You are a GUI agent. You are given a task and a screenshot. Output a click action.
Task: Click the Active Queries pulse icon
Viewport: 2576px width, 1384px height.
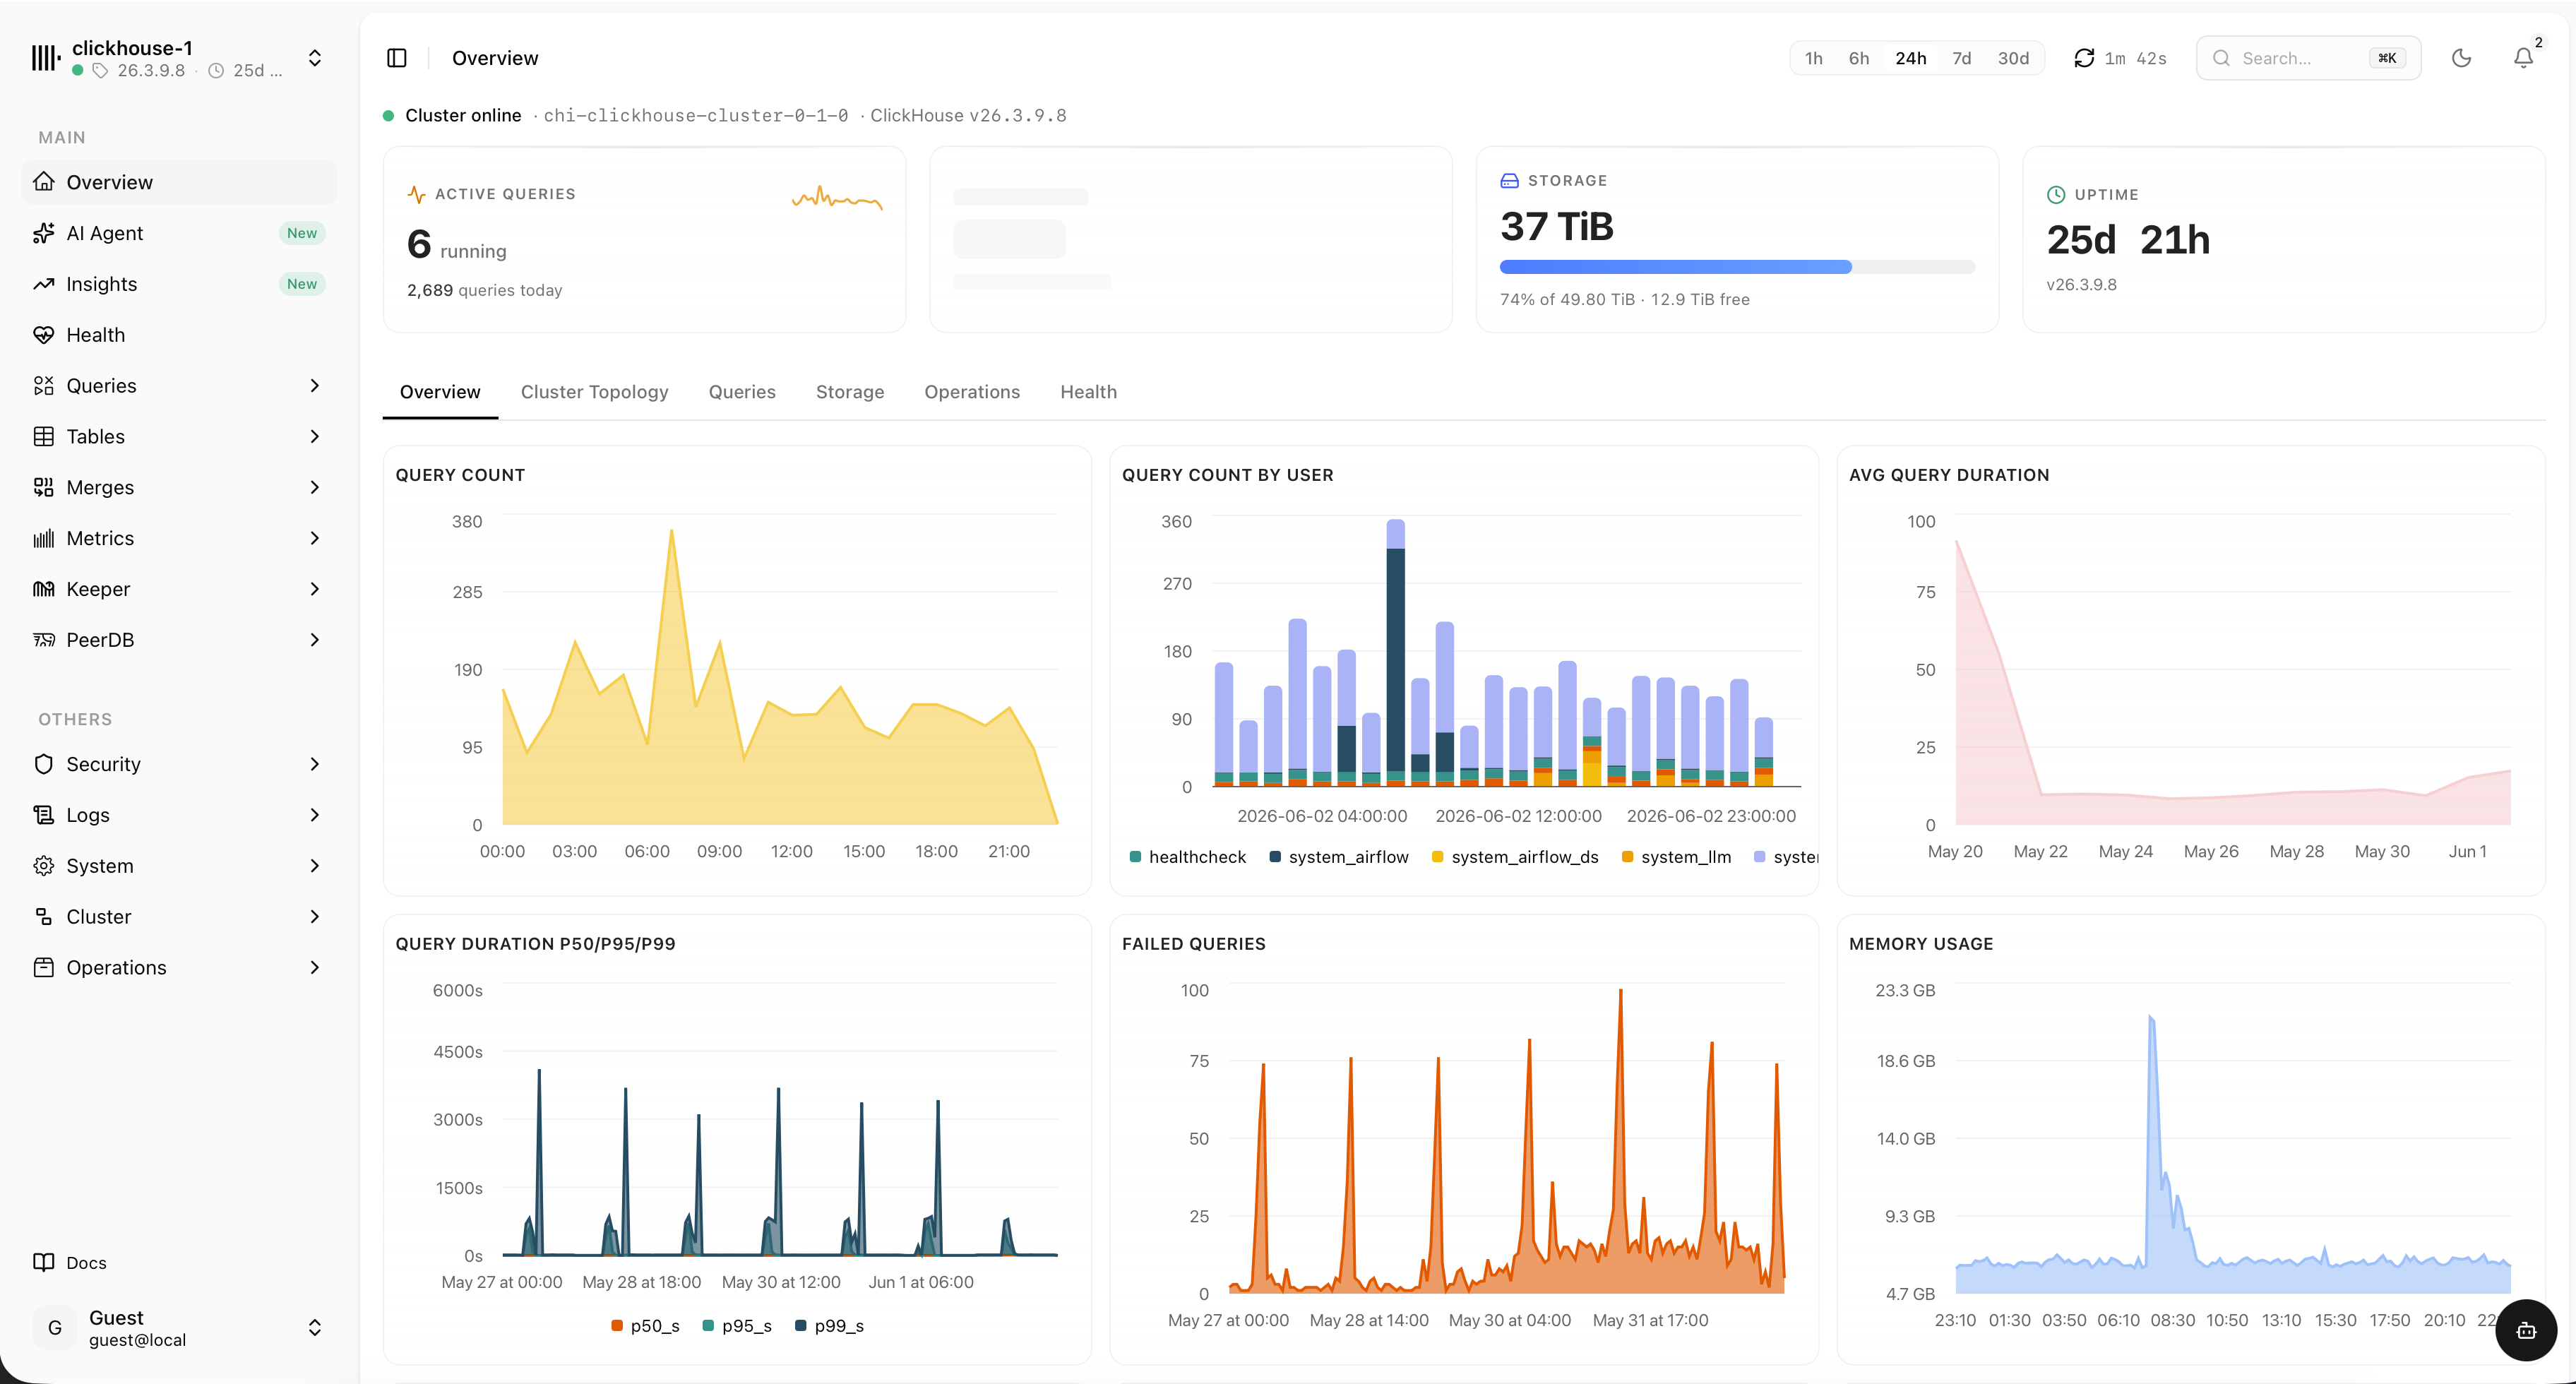[417, 194]
